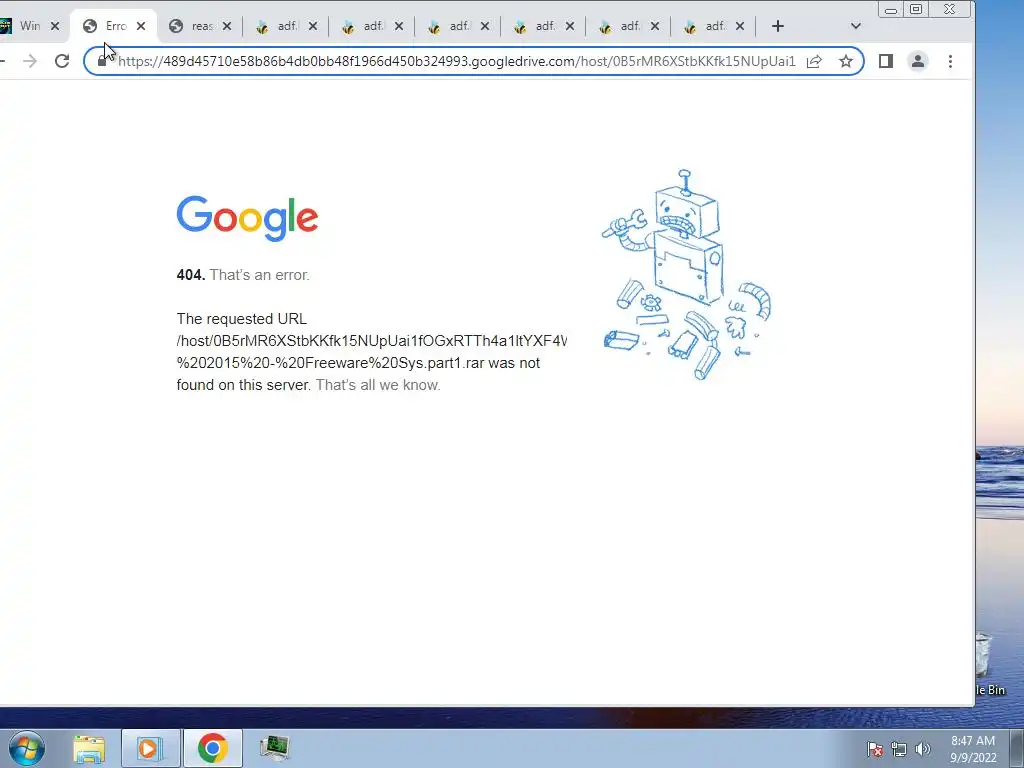
Task: Switch to the third 'adf.' tab
Action: point(456,26)
